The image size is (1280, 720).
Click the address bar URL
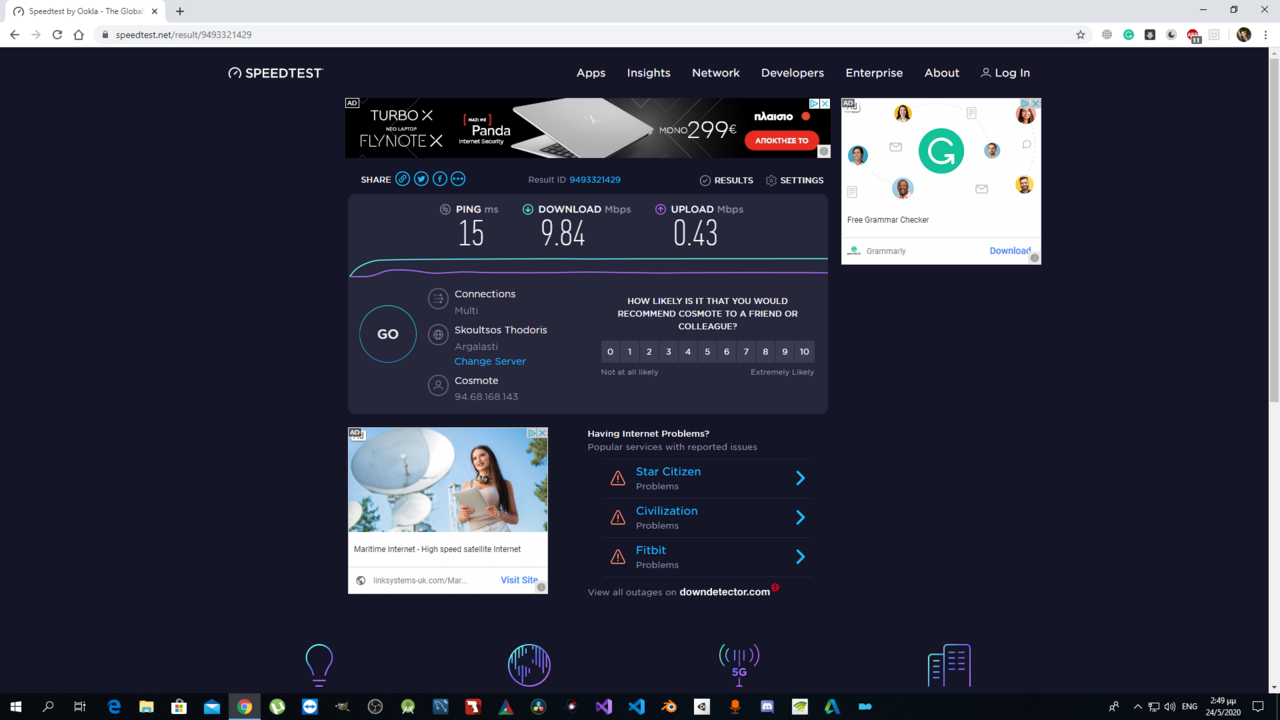(x=183, y=34)
